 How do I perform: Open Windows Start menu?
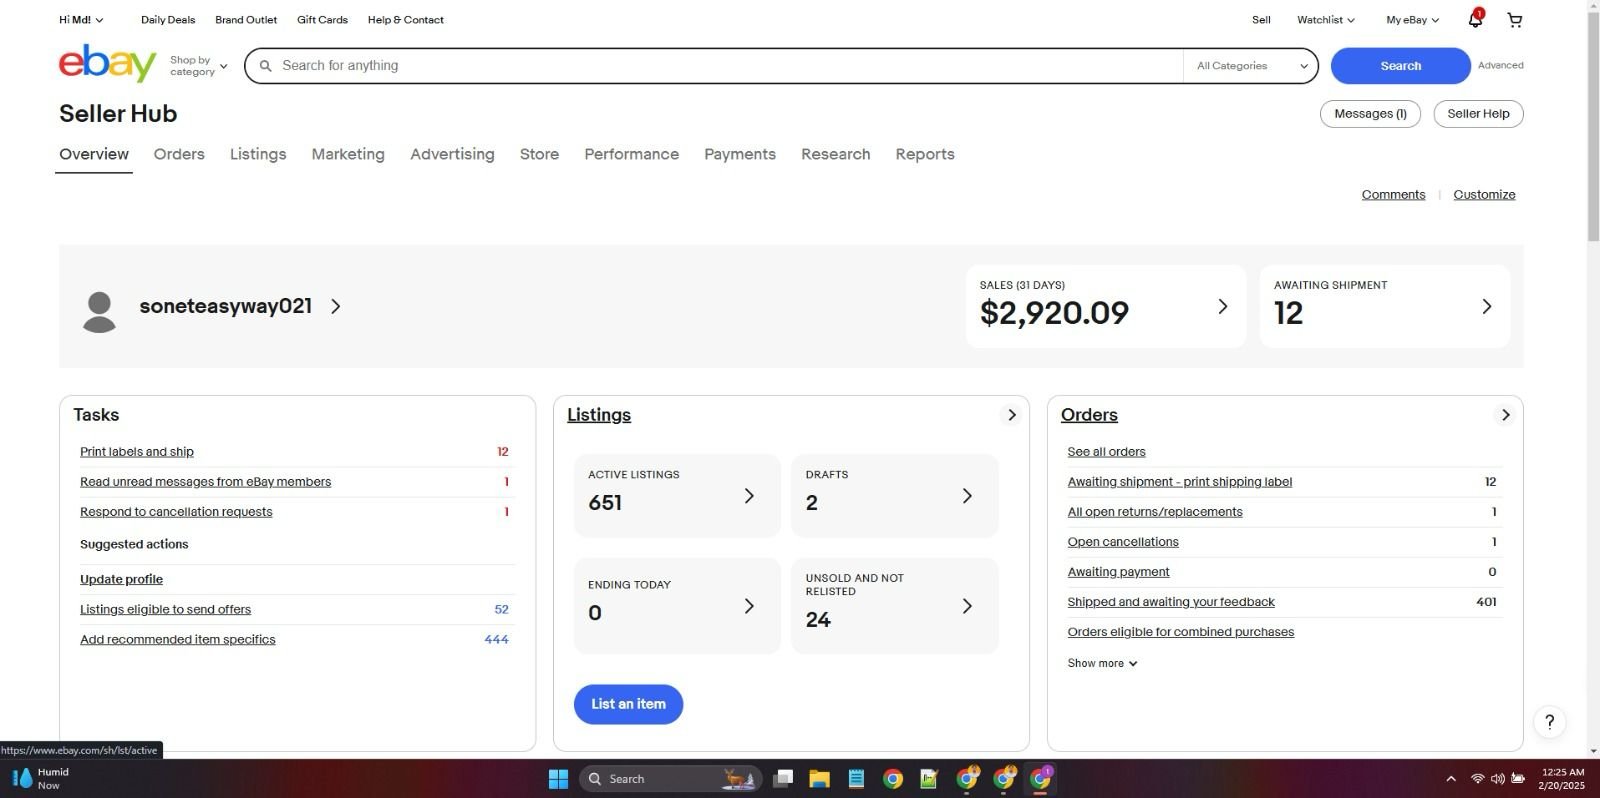point(558,779)
